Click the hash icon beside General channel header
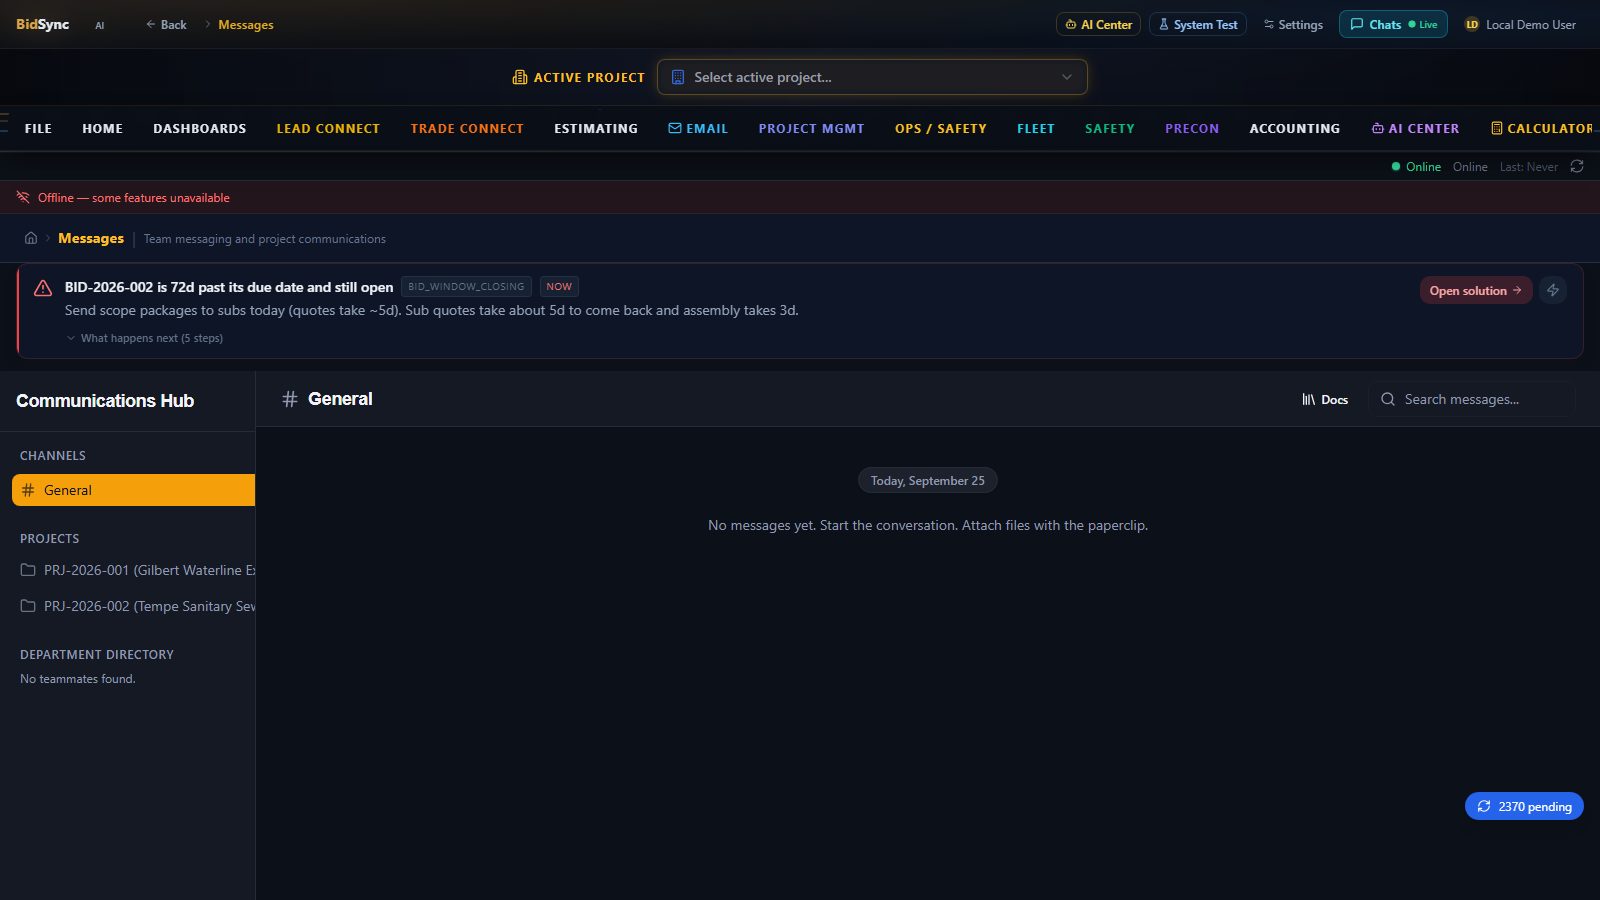This screenshot has height=900, width=1600. pos(290,399)
